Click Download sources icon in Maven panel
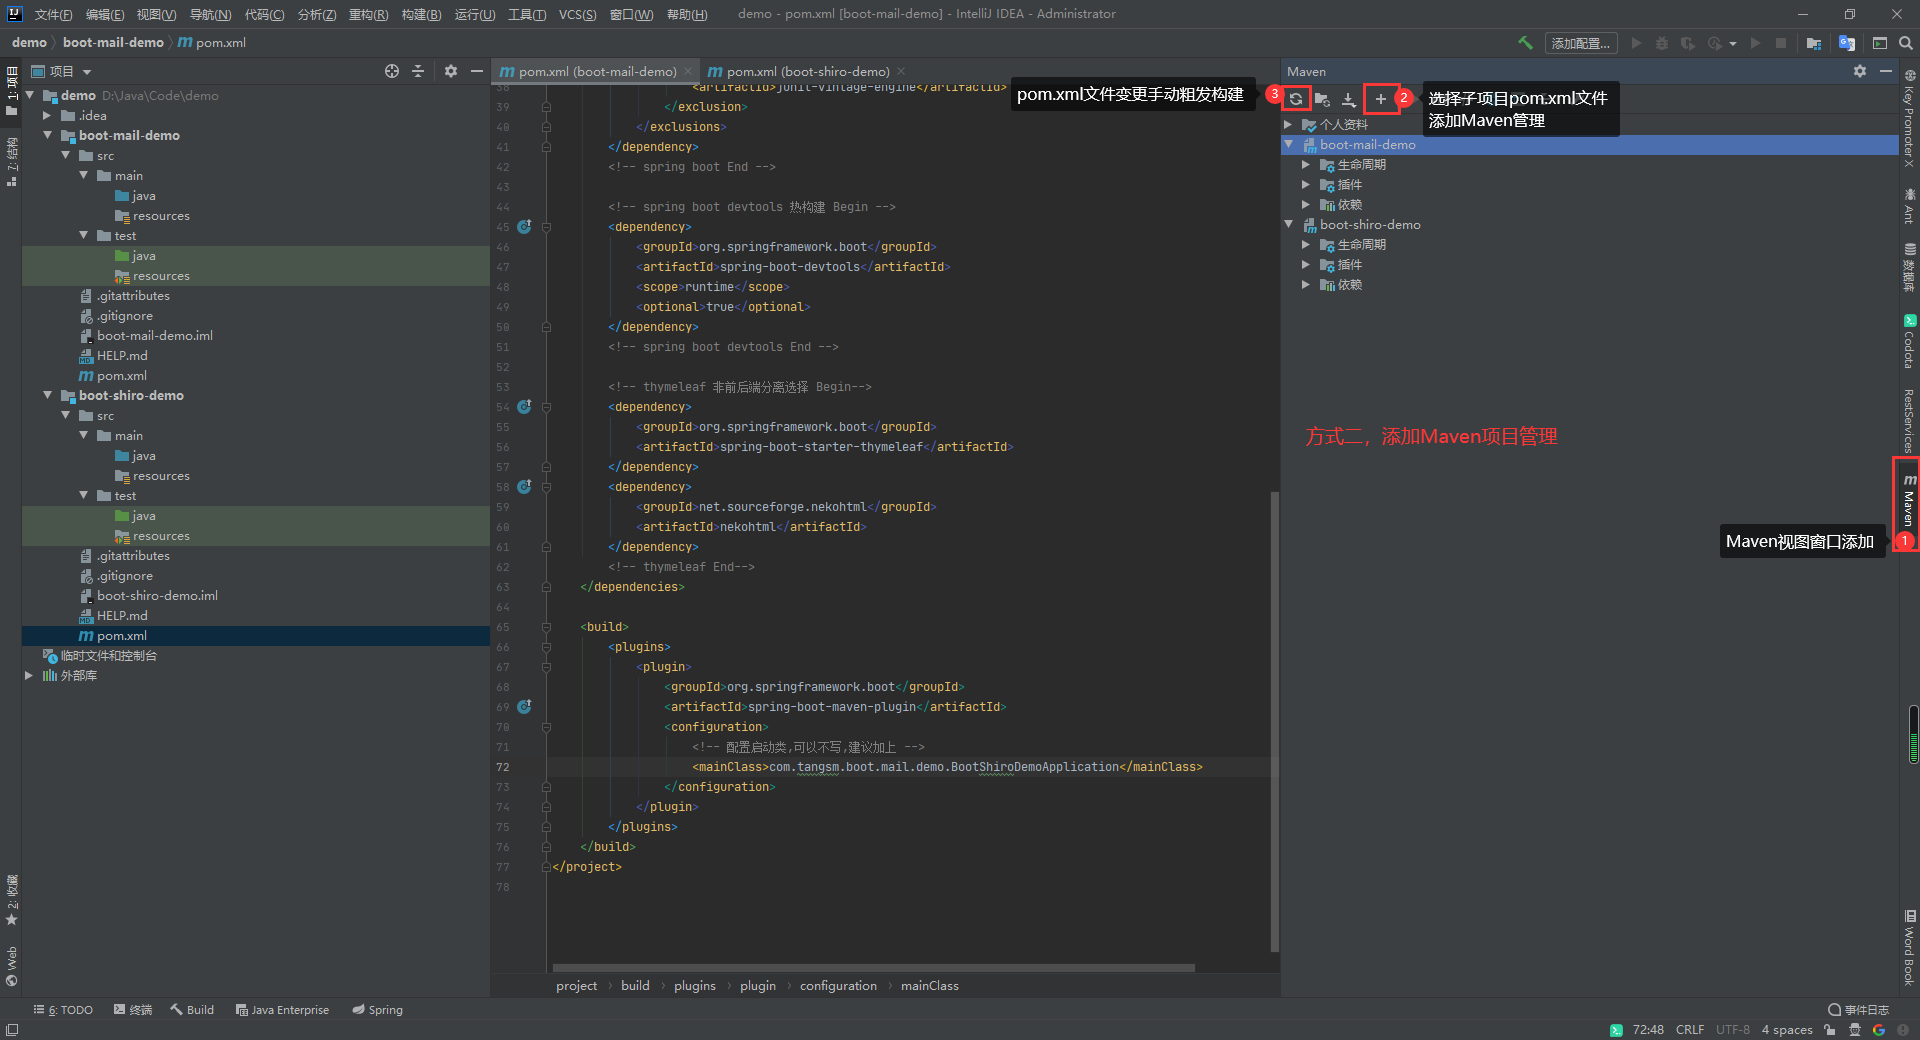The width and height of the screenshot is (1920, 1040). pos(1349,99)
